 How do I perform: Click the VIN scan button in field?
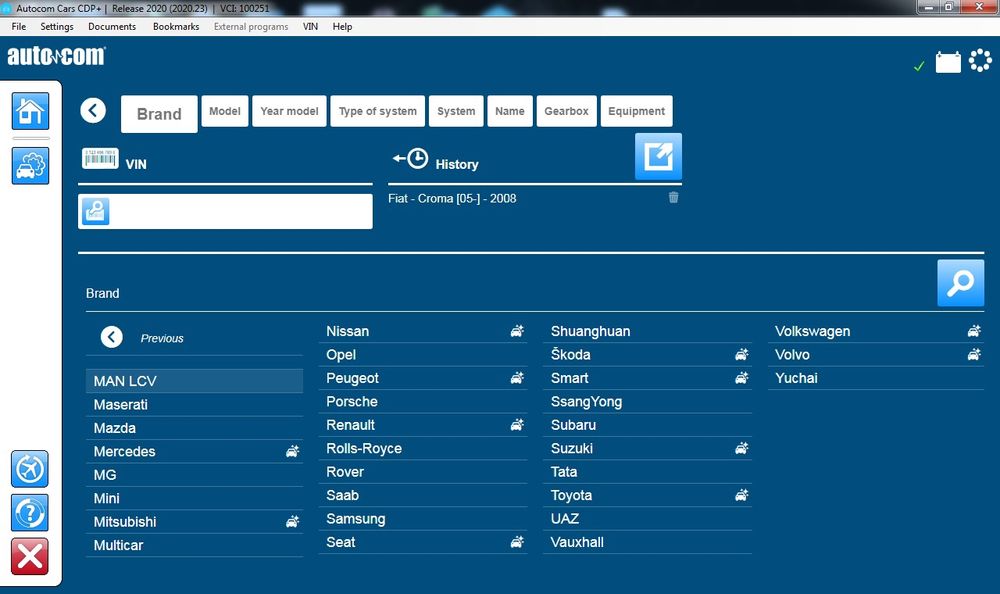(96, 211)
